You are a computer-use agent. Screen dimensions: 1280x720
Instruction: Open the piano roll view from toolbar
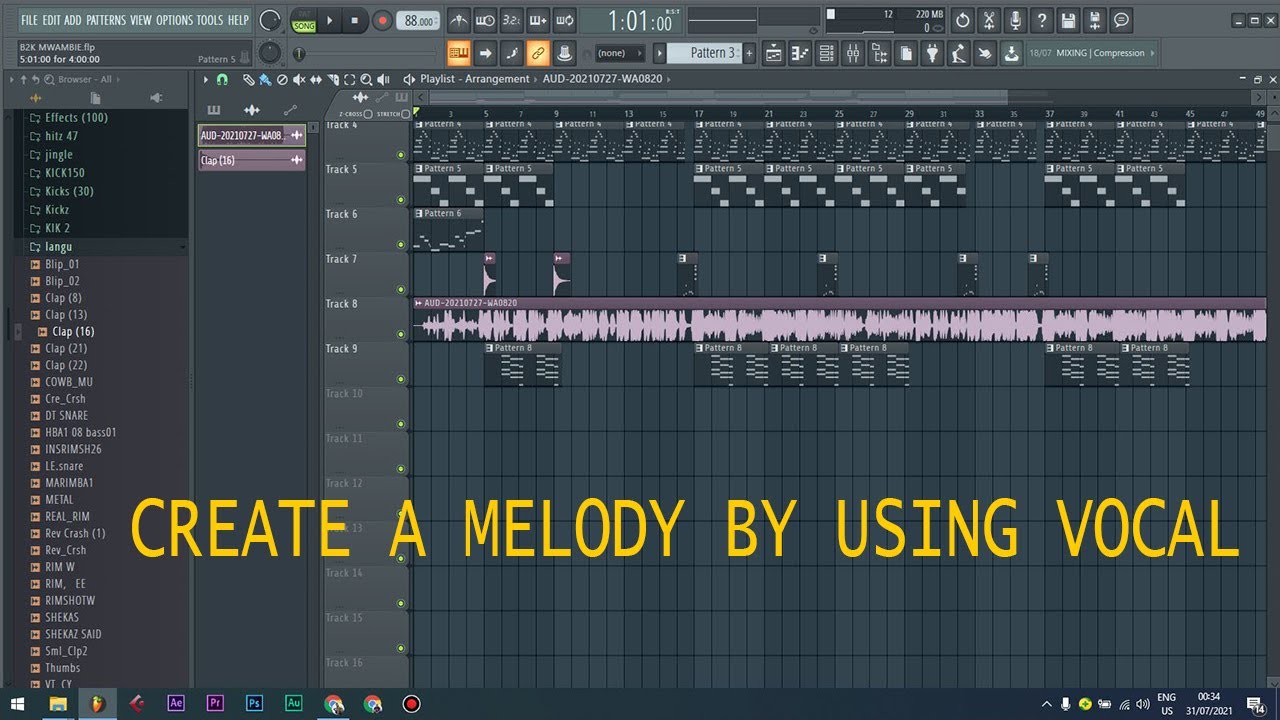800,53
